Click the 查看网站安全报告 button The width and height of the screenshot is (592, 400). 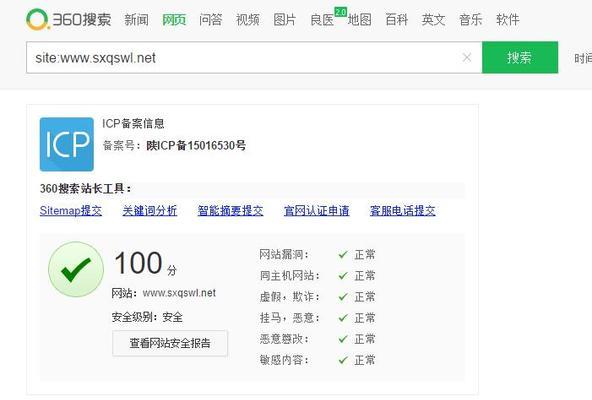pos(170,343)
